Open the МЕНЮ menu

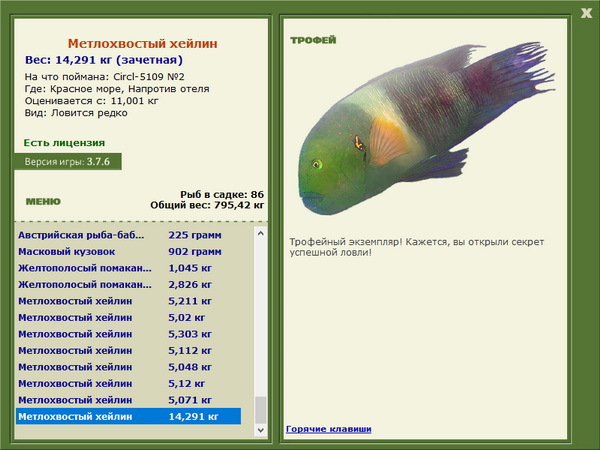43,201
